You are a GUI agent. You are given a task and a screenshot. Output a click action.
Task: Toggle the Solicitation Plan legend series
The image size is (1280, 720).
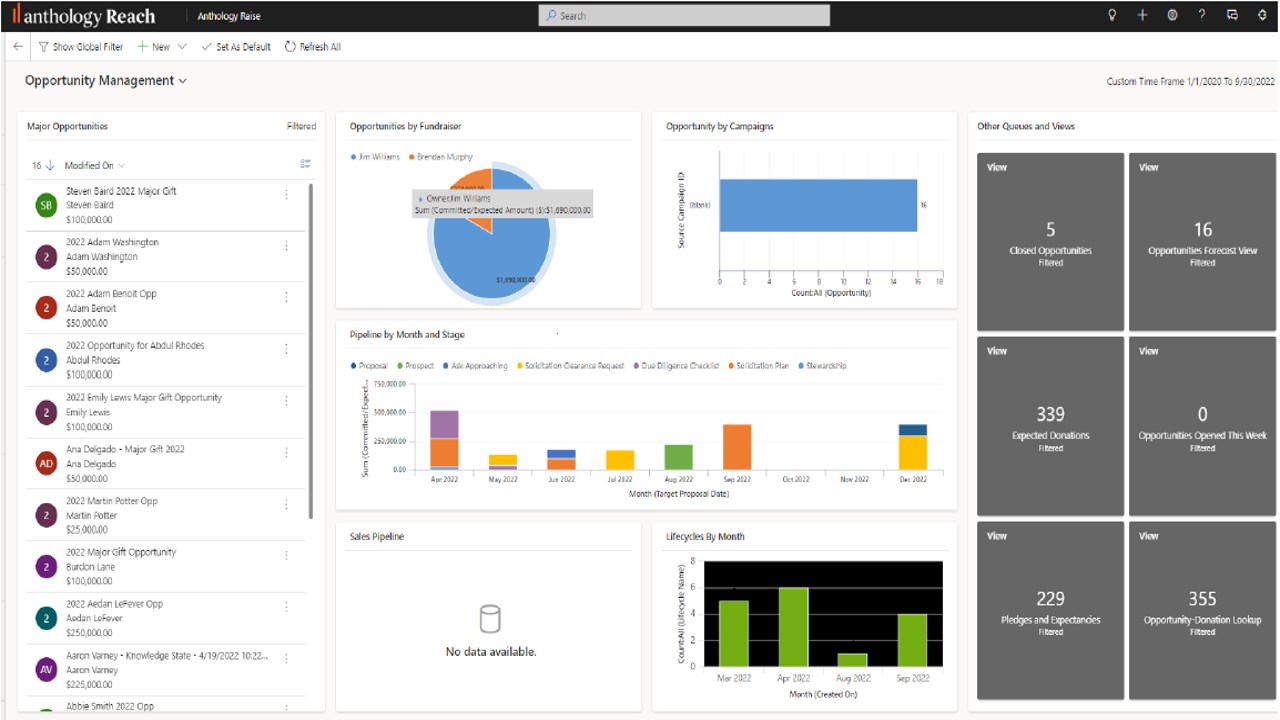[758, 366]
